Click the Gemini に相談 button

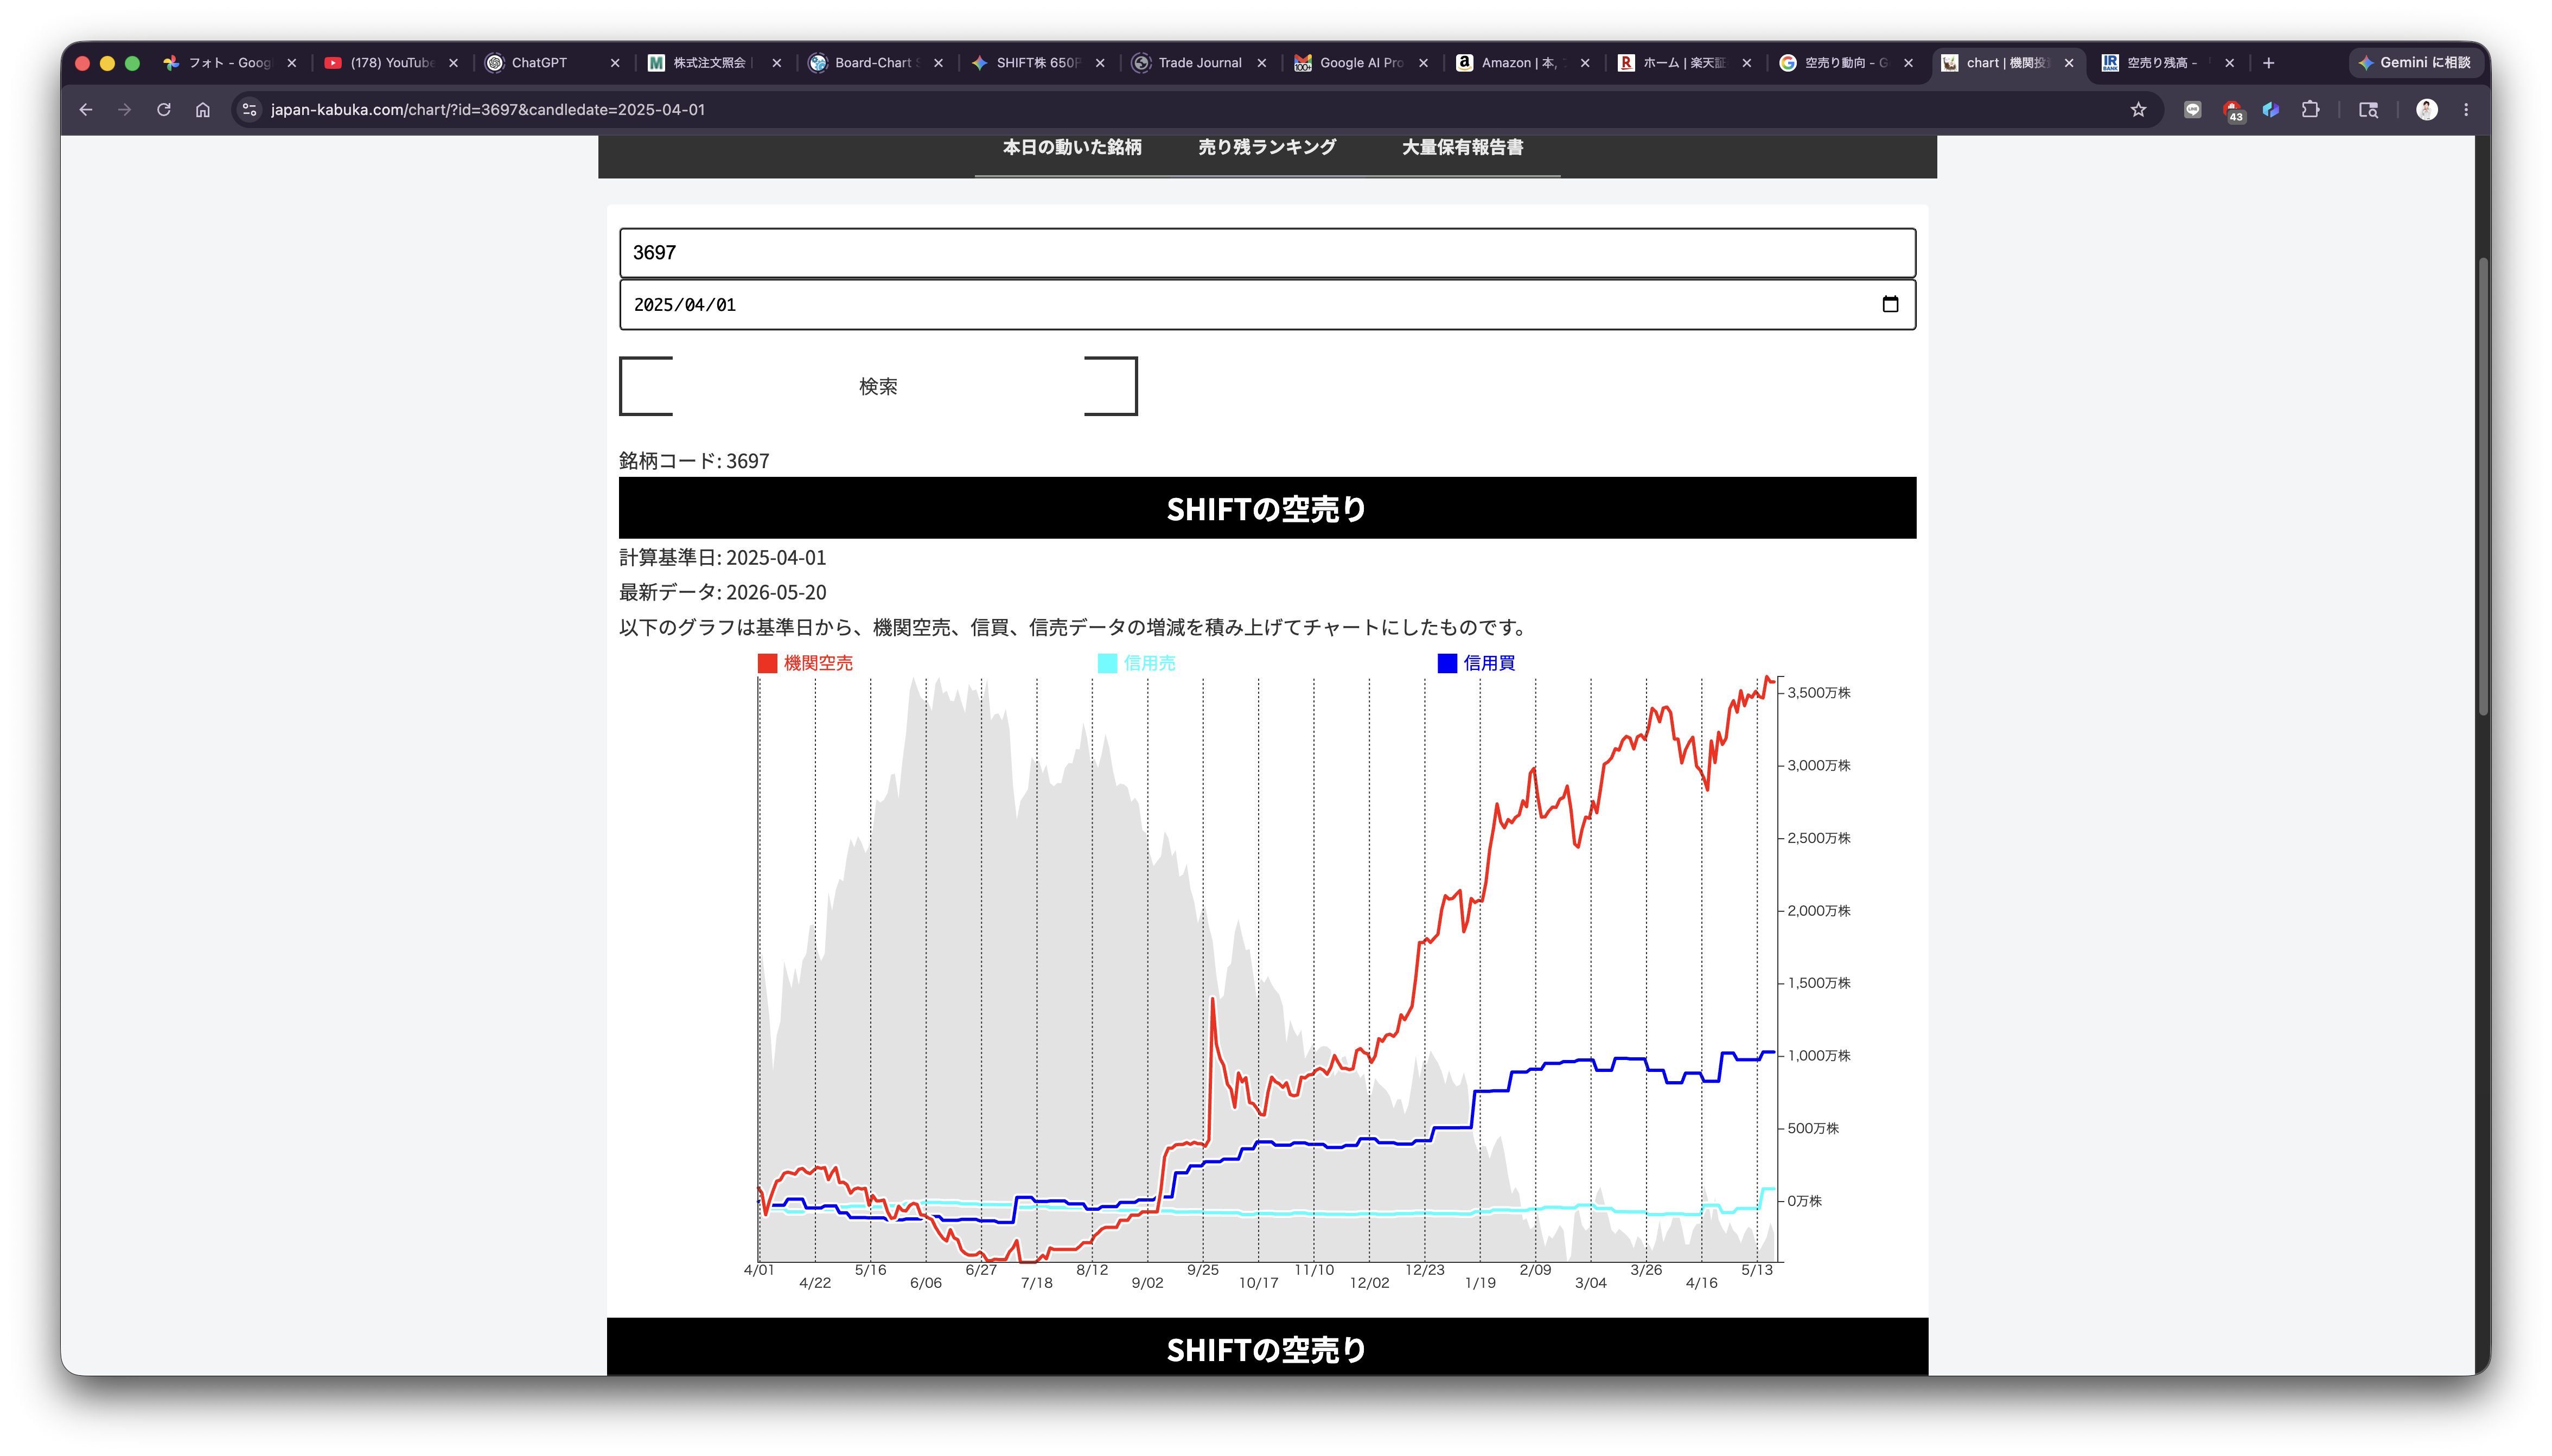point(2414,62)
